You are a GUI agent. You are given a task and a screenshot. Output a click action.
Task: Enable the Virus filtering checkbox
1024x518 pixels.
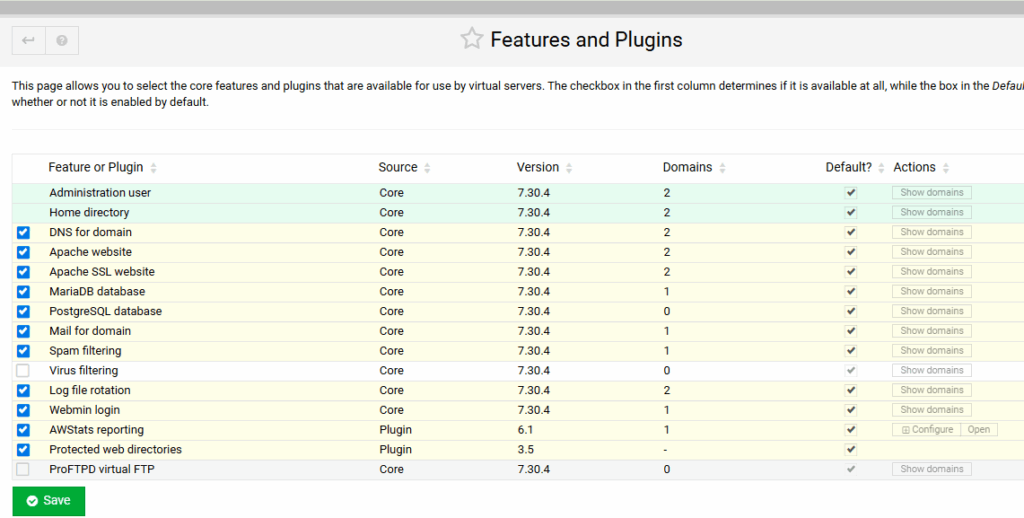tap(23, 371)
